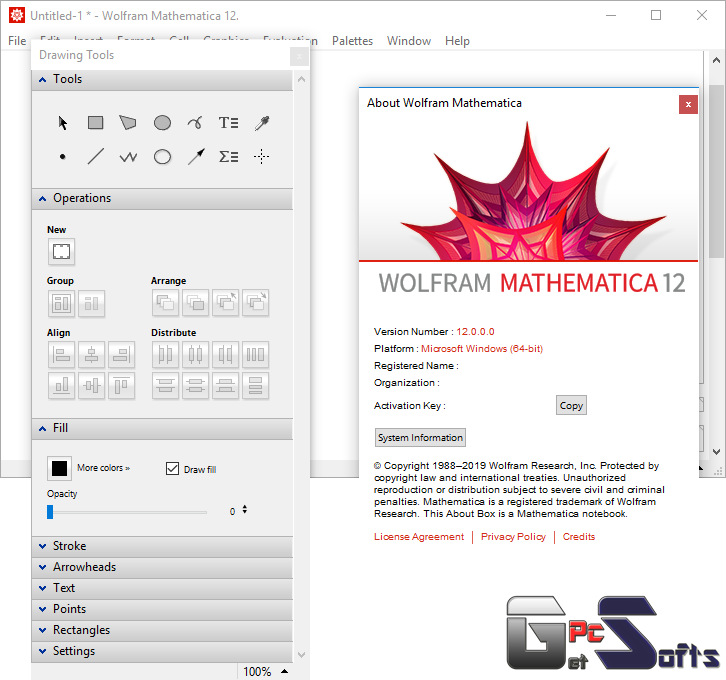Expand the Arrowheads section
The width and height of the screenshot is (726, 680).
coord(162,568)
